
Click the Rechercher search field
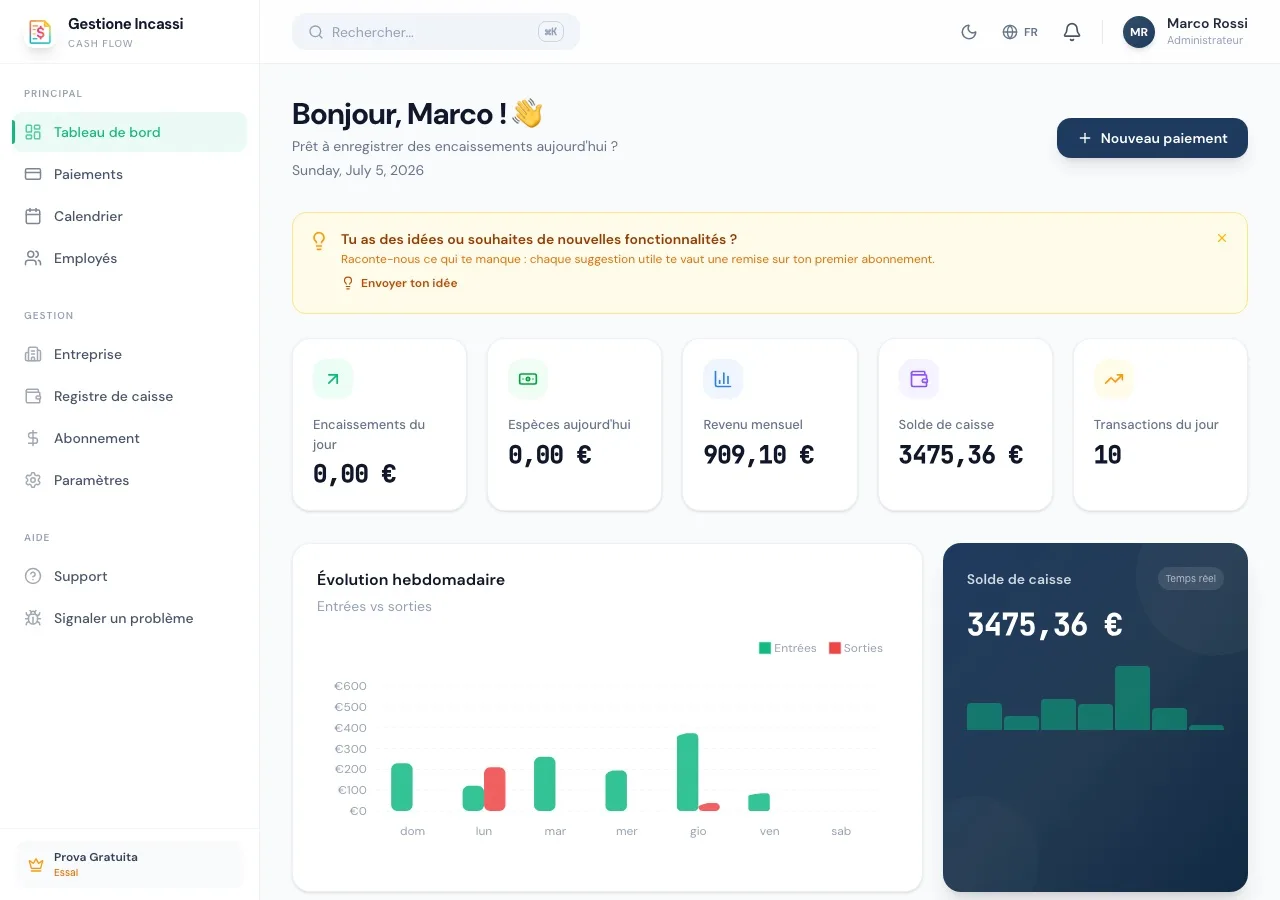[436, 32]
